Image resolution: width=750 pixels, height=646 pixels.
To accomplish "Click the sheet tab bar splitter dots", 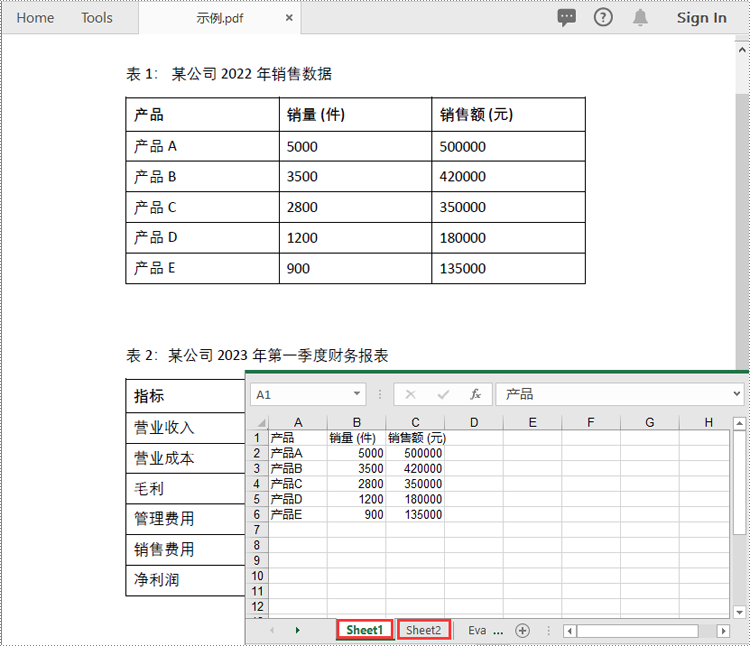I will [548, 631].
